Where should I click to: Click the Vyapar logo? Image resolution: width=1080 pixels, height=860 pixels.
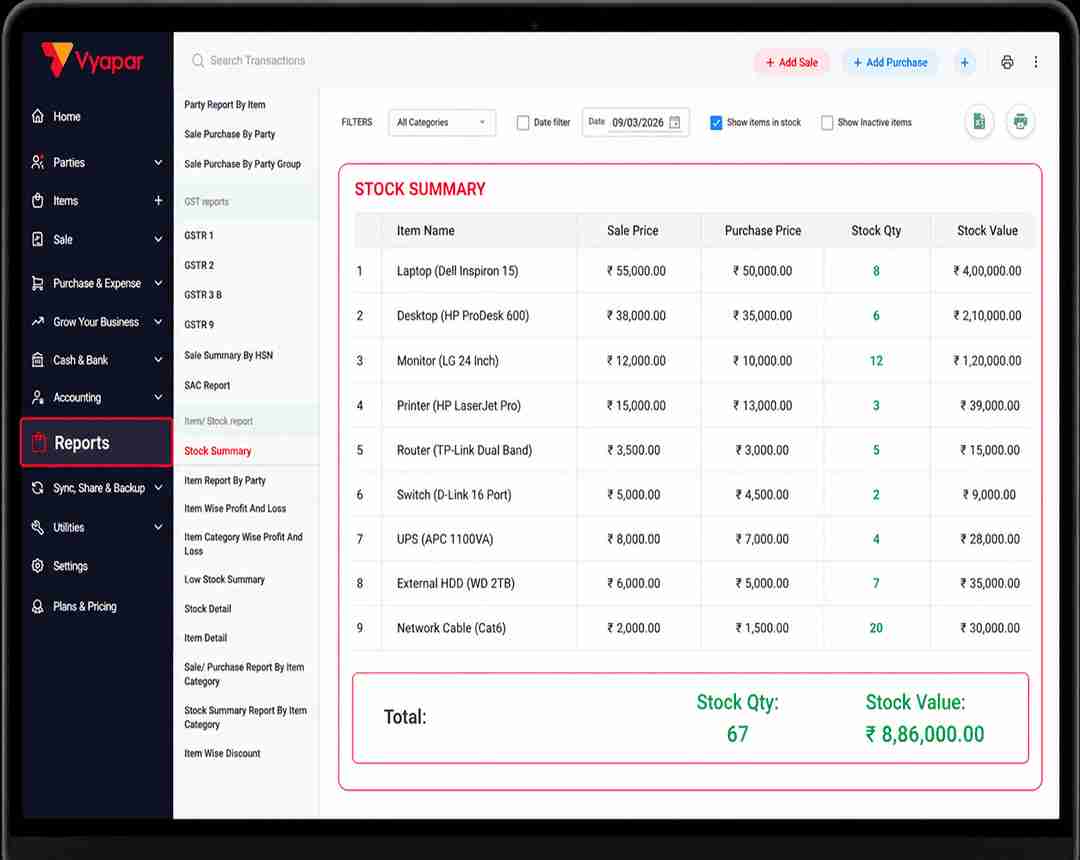pos(92,60)
